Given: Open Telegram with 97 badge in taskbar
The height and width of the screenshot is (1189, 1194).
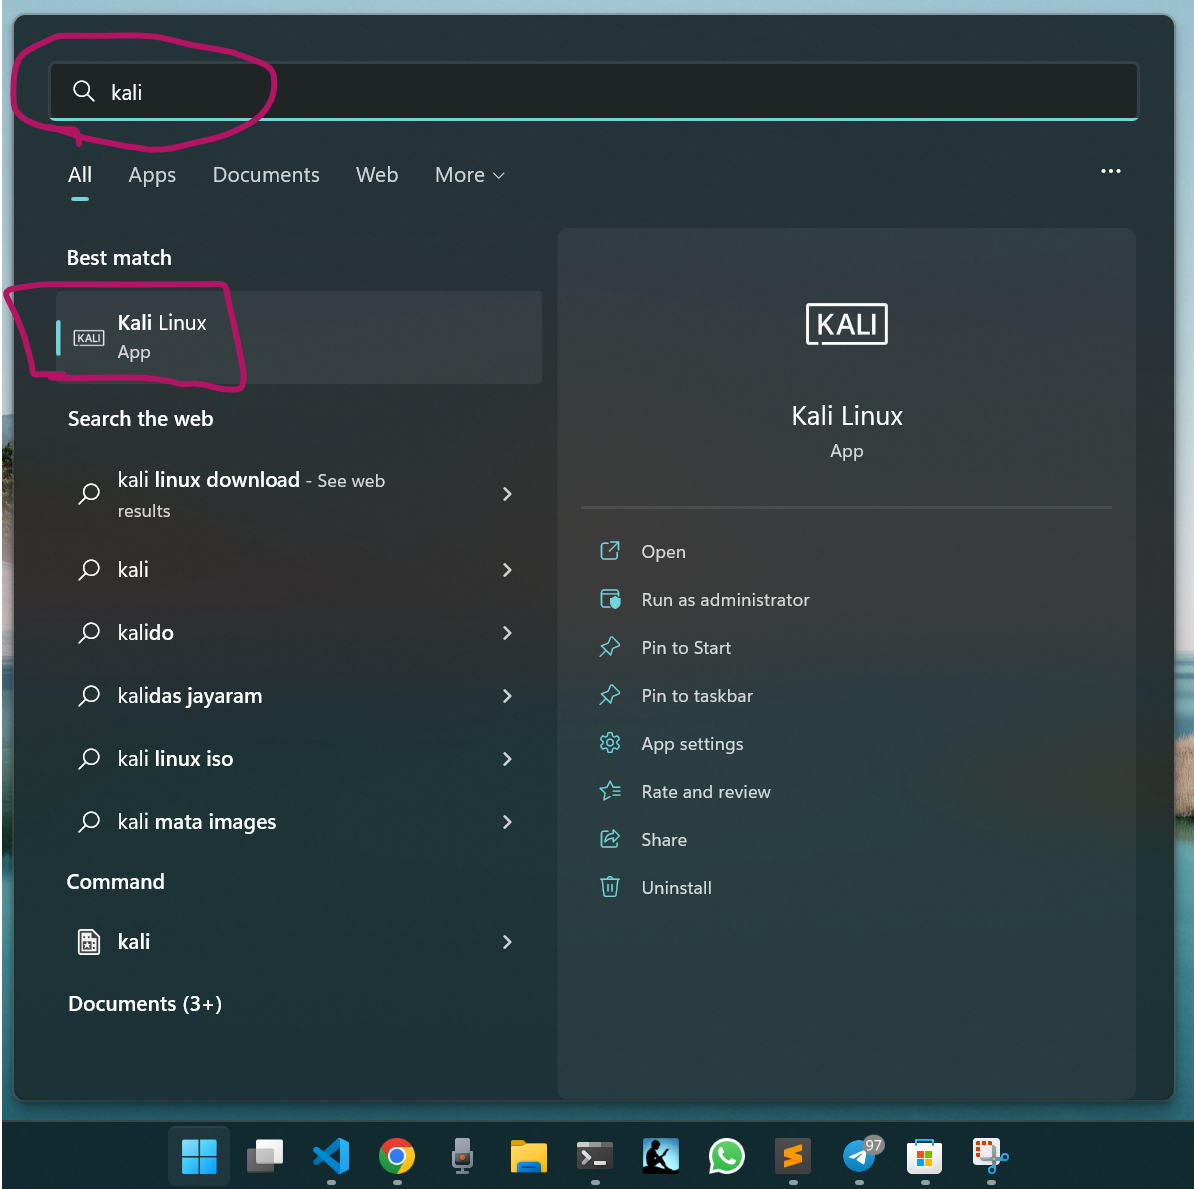Looking at the screenshot, I should [860, 1155].
